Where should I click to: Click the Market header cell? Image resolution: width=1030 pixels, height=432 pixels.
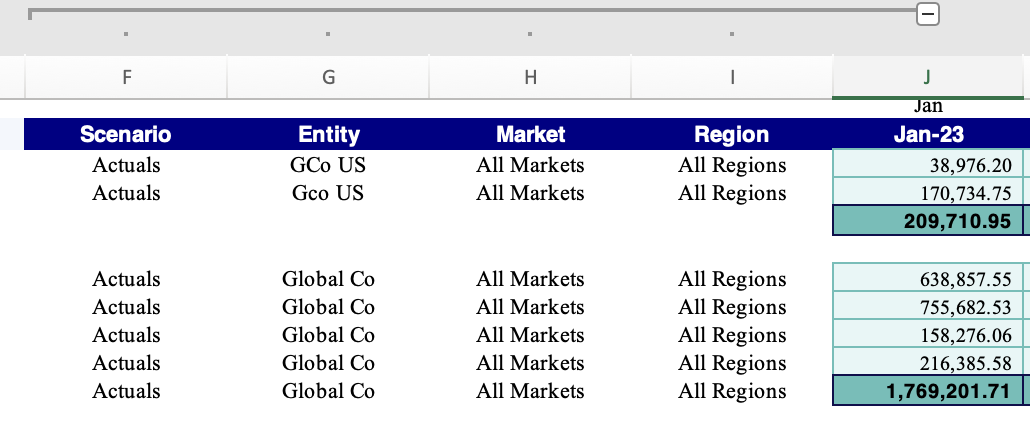tap(530, 135)
